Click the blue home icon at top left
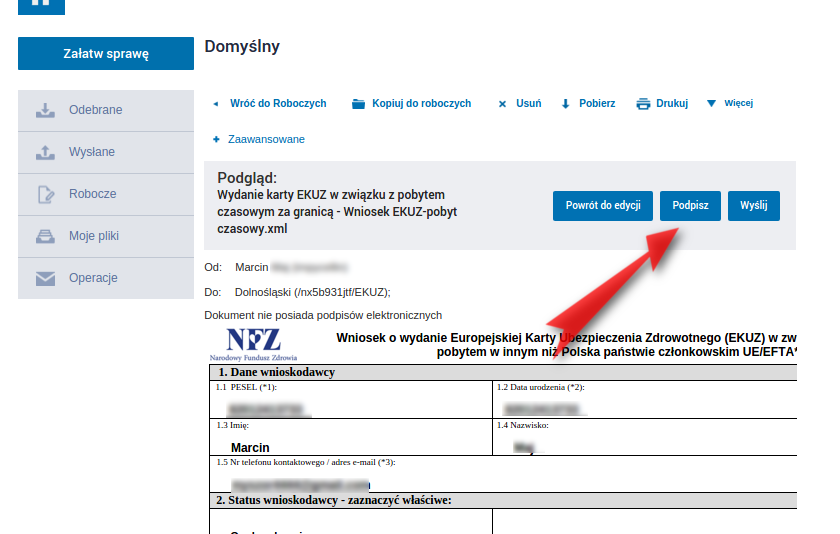Viewport: 840px width, 534px height. coord(41,5)
